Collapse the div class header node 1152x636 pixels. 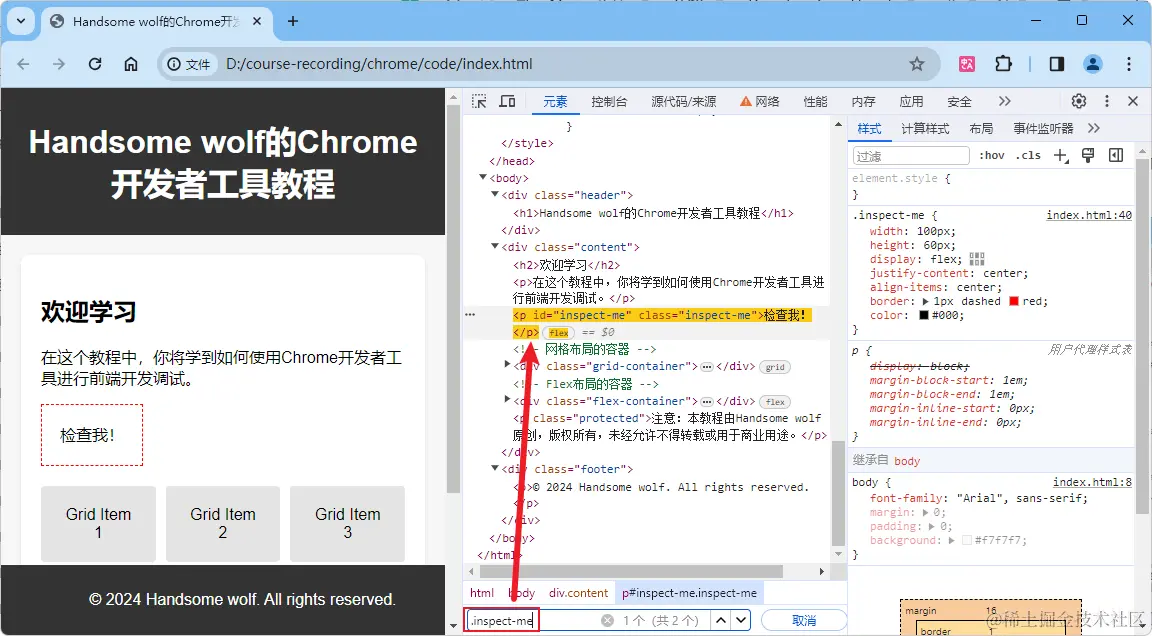(494, 195)
